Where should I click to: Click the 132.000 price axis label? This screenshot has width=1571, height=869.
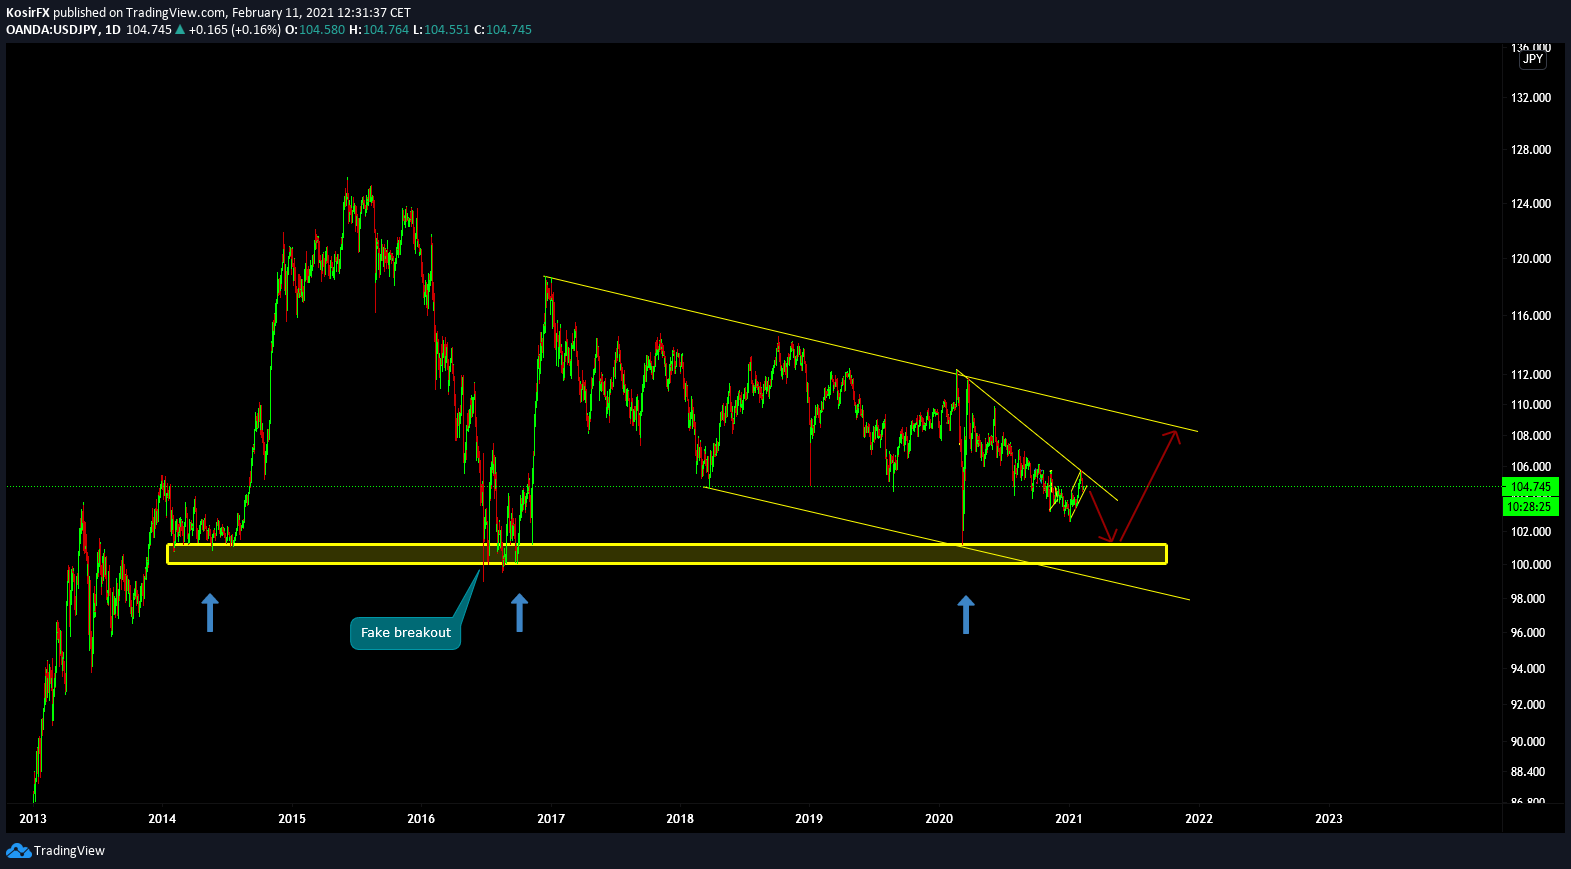pyautogui.click(x=1531, y=98)
